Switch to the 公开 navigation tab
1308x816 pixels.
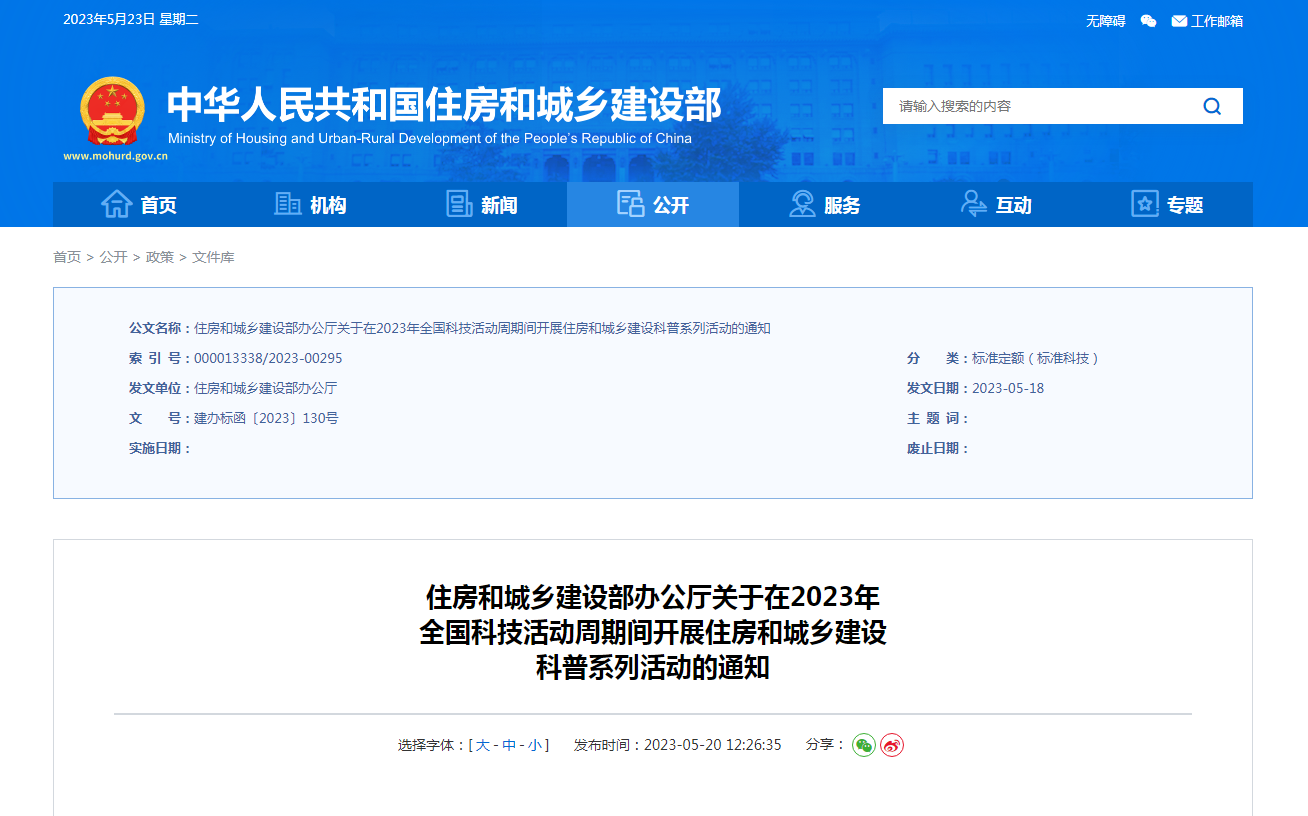652,204
